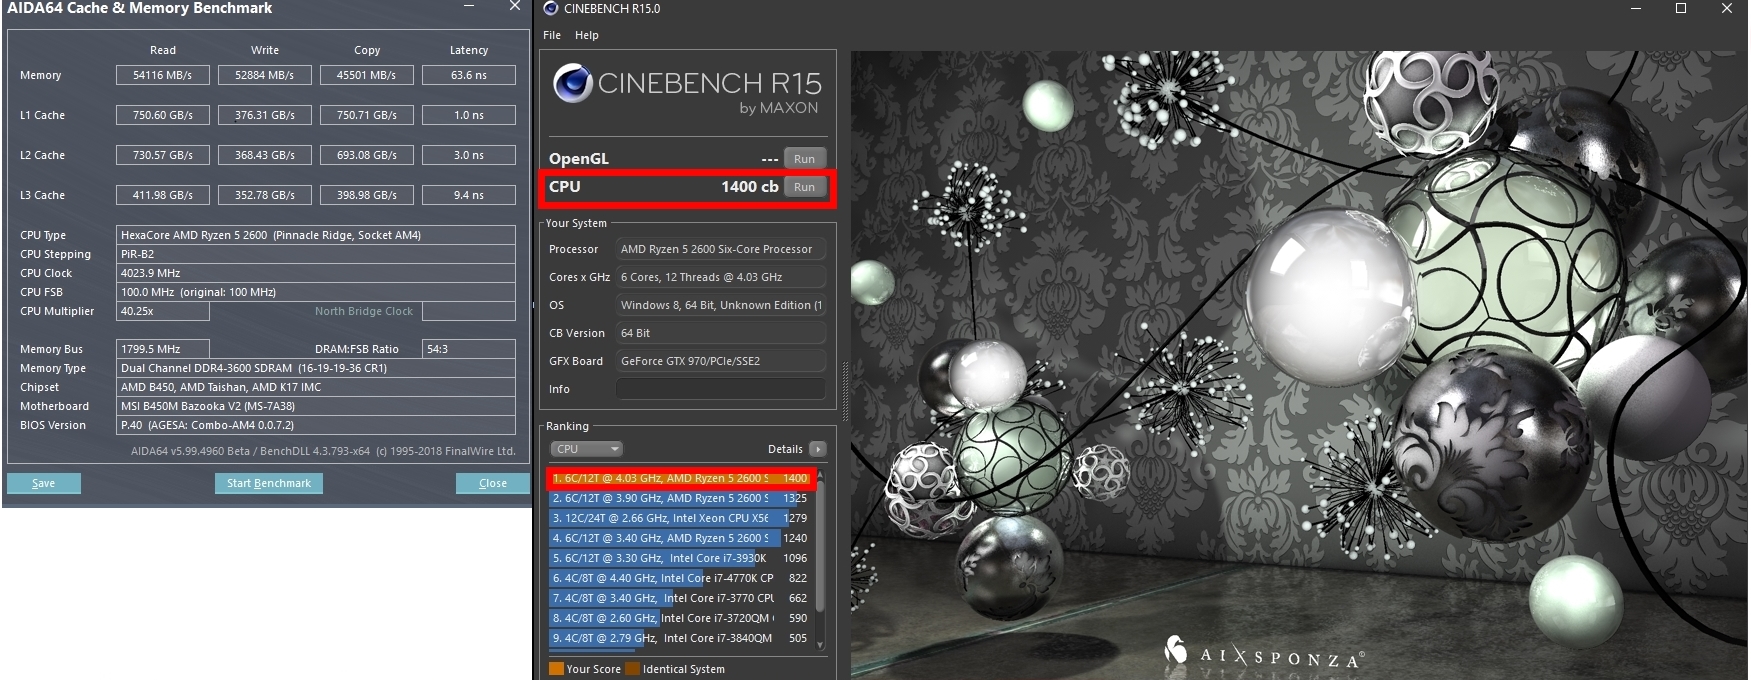This screenshot has width=1751, height=680.
Task: Open the File menu in Cinebench
Action: tap(552, 35)
